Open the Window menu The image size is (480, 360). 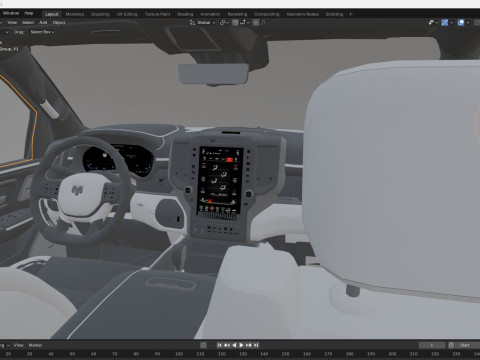11,13
